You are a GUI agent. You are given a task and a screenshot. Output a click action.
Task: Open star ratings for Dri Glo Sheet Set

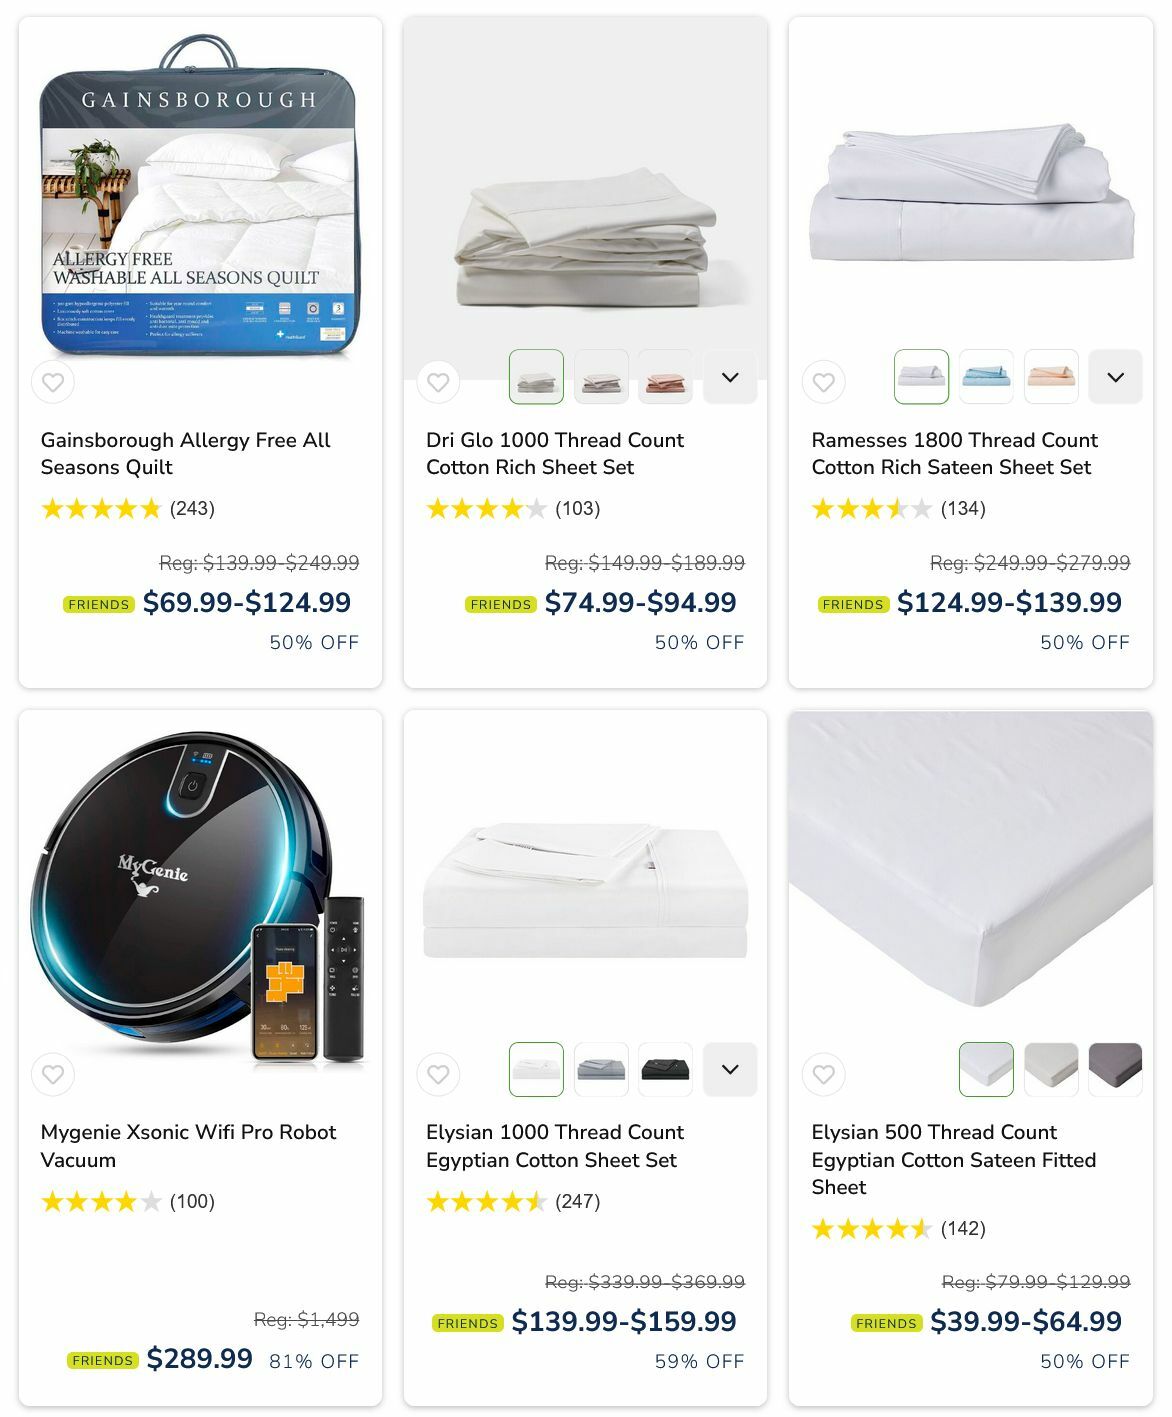tap(486, 509)
